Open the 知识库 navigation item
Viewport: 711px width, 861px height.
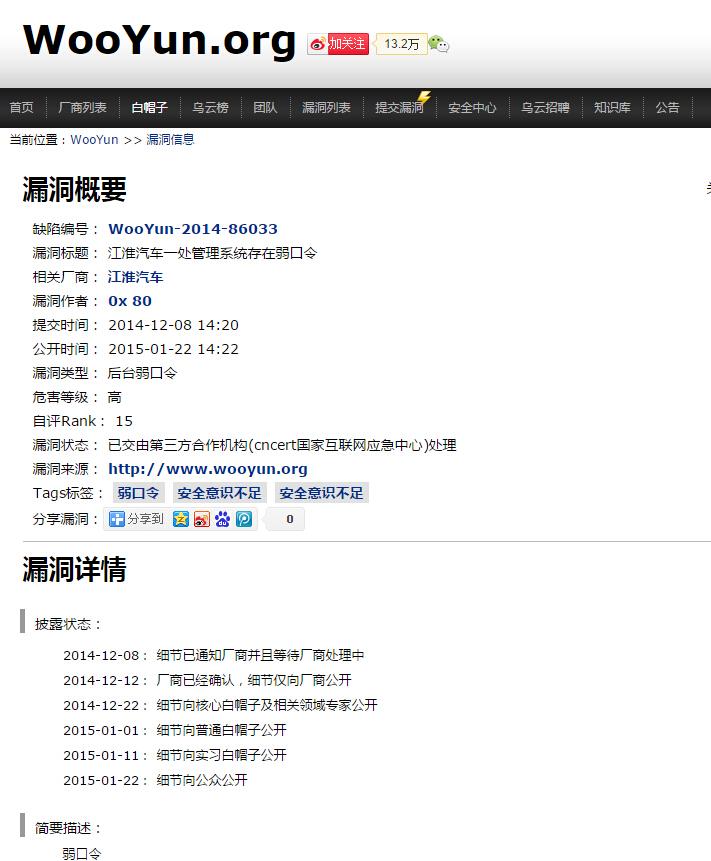click(x=611, y=108)
